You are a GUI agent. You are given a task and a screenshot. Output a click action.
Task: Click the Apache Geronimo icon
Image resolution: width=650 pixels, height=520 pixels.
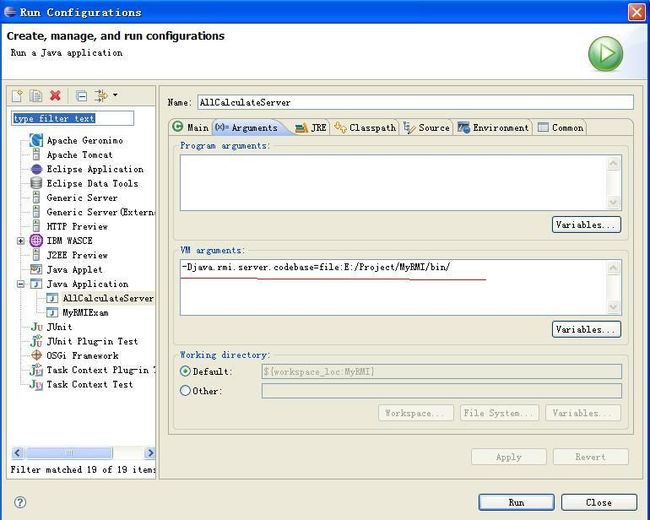[x=36, y=141]
